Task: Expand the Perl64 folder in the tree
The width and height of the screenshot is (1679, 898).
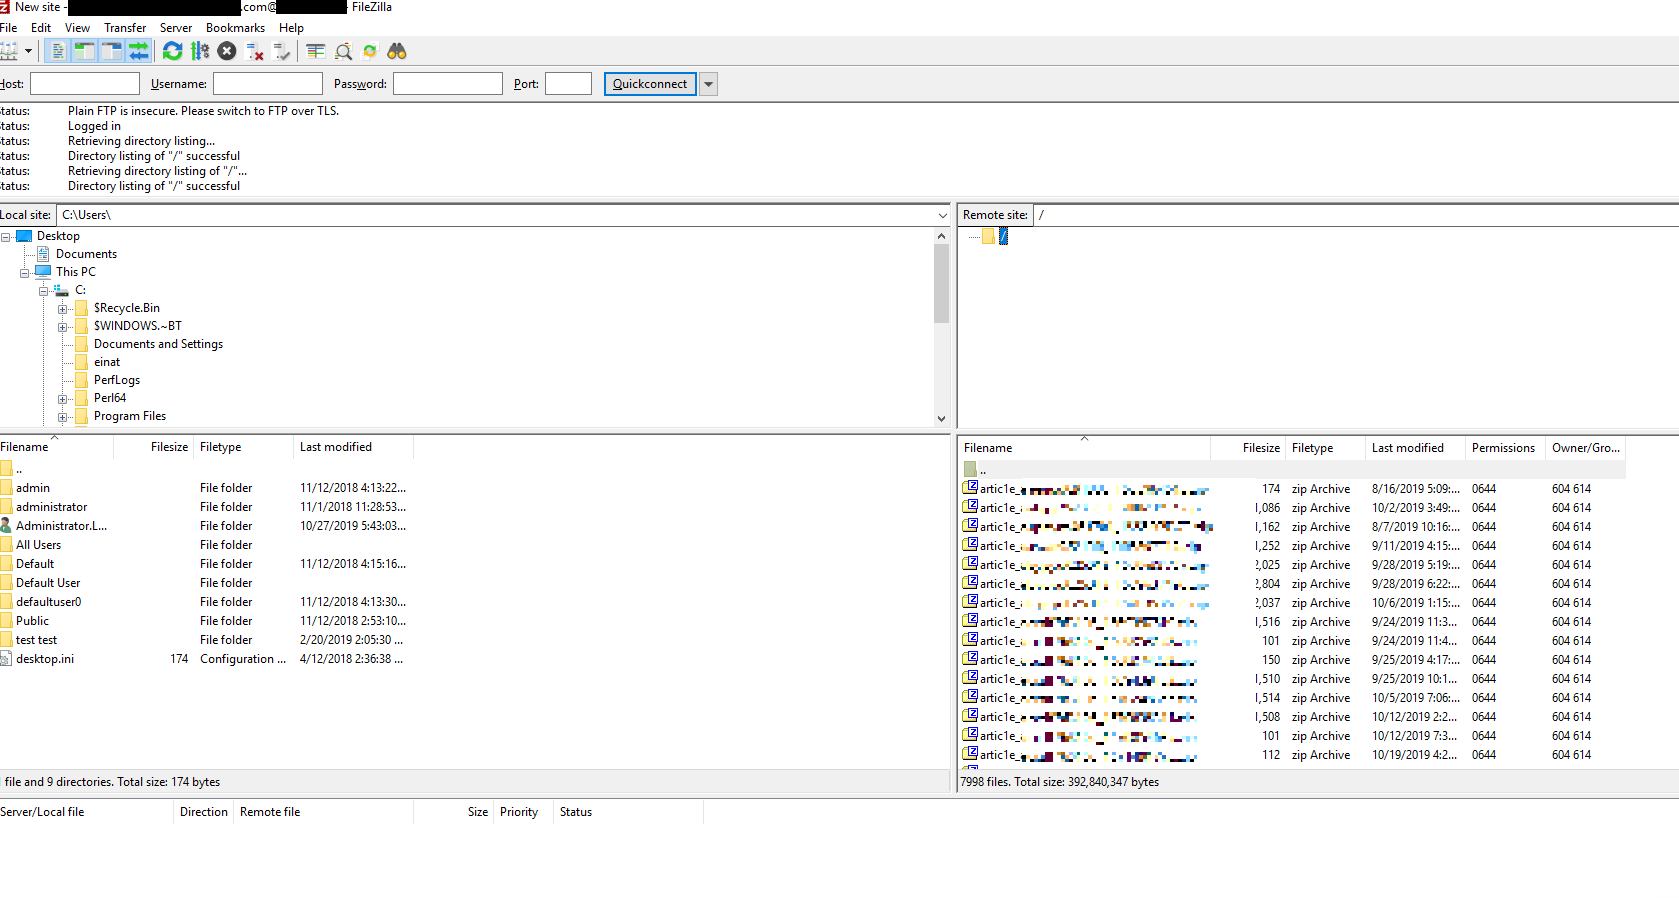Action: pos(63,399)
